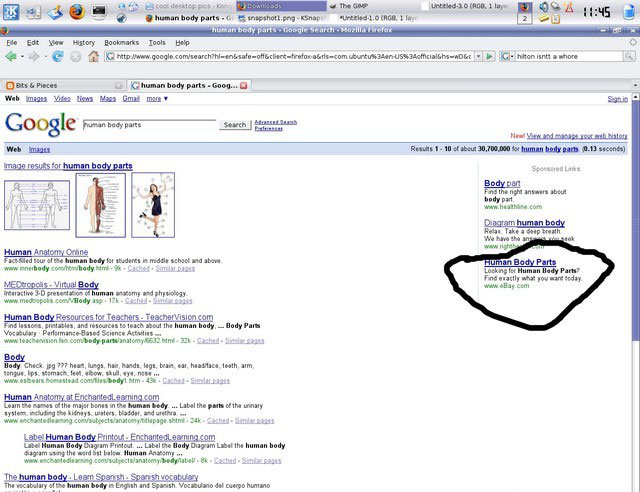Open the Diagram human body sponsored link
The width and height of the screenshot is (640, 492).
pyautogui.click(x=524, y=223)
